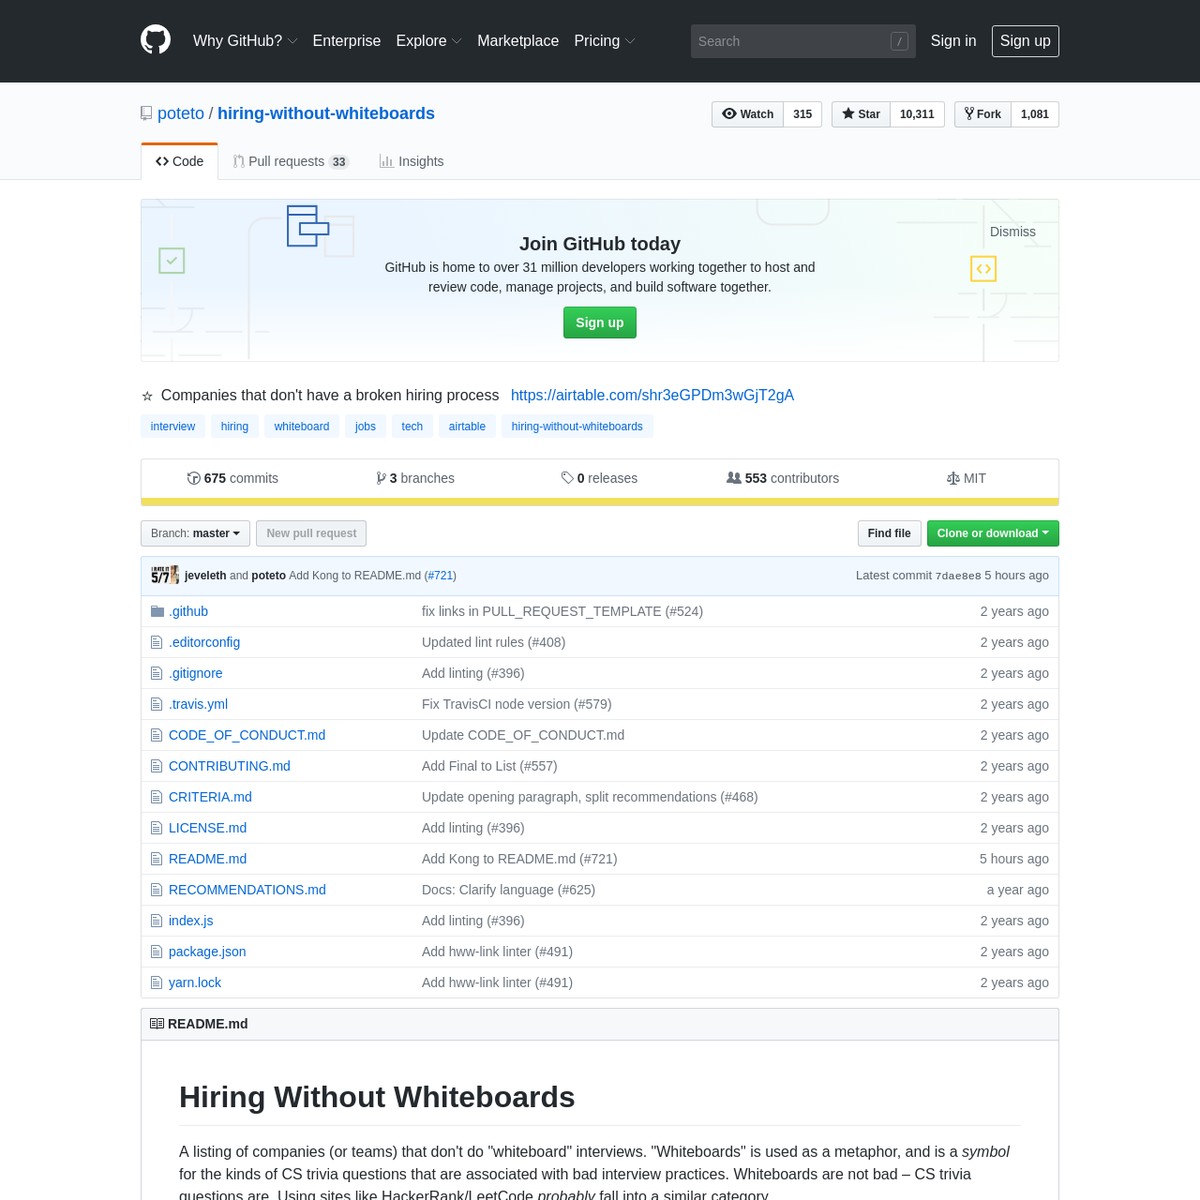This screenshot has height=1200, width=1200.
Task: Click the Star button
Action: [861, 114]
